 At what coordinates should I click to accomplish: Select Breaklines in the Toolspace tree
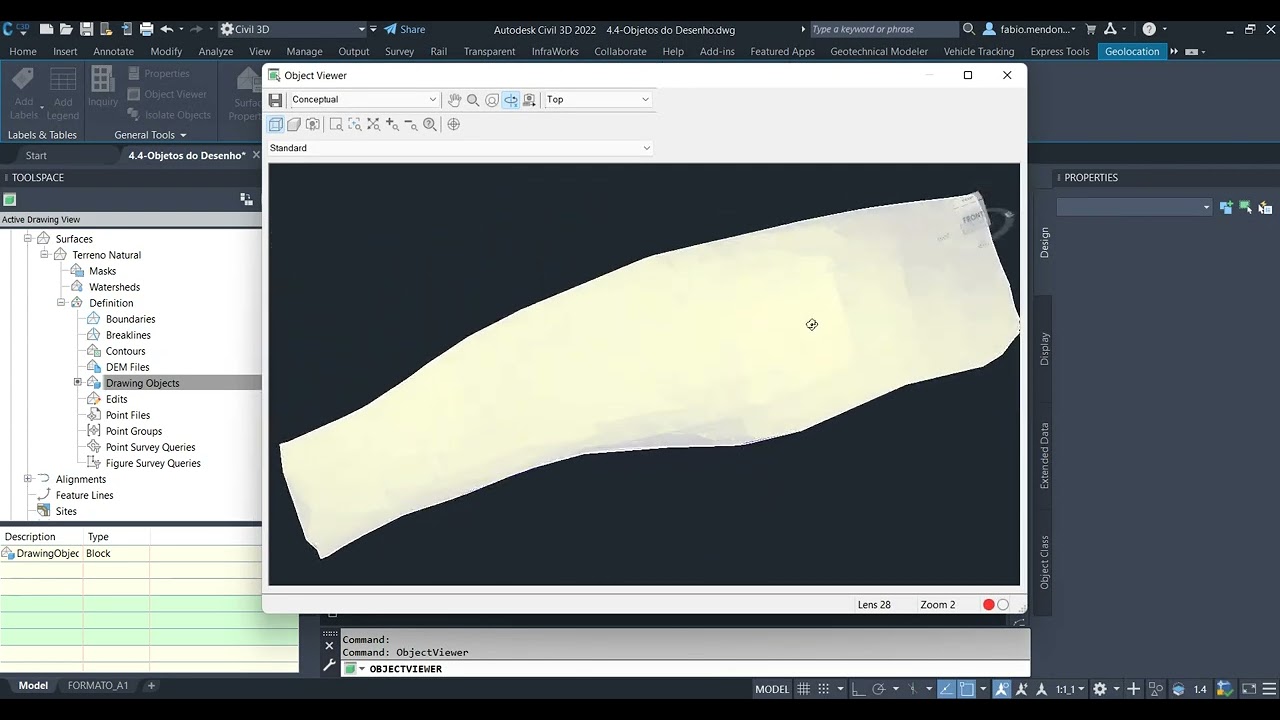point(128,335)
